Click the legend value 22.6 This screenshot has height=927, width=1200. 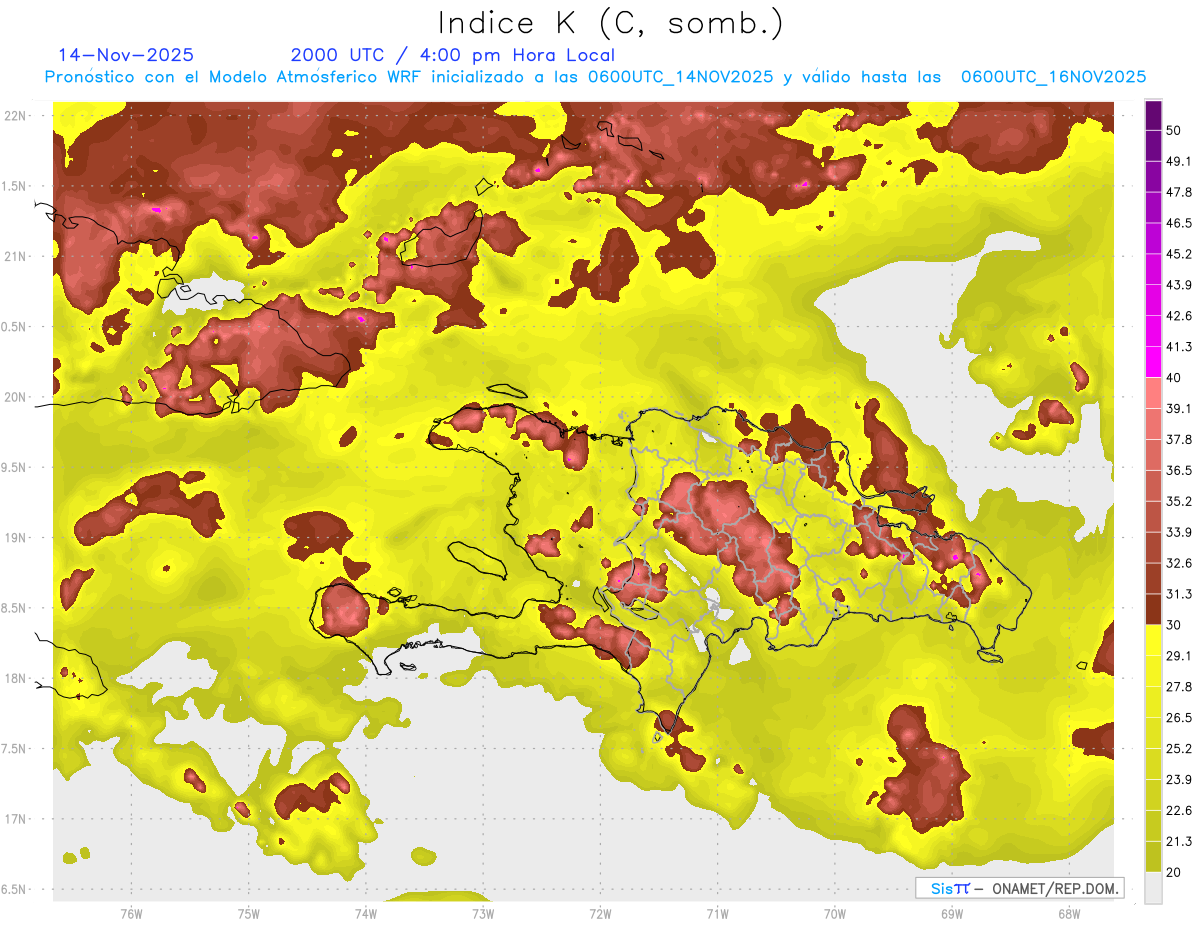1179,811
